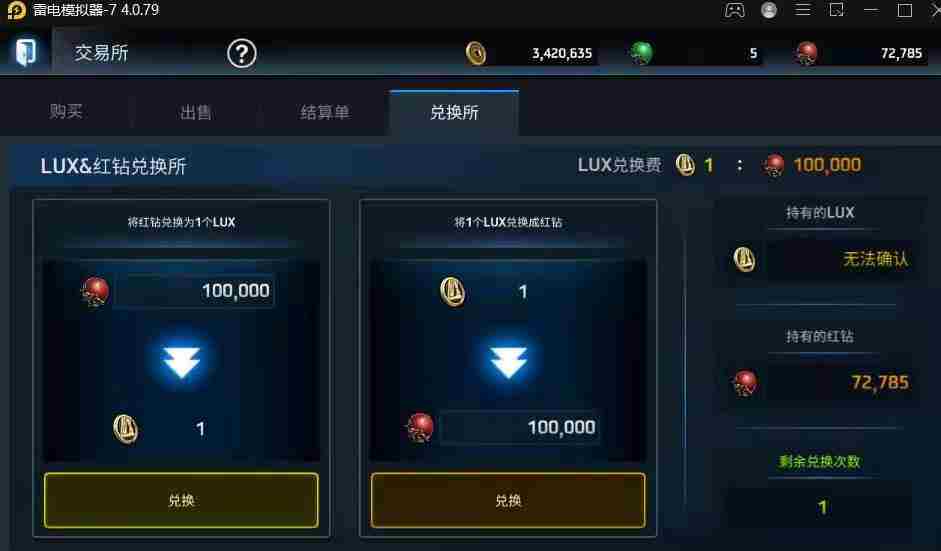
Task: Click the user avatar icon in title bar
Action: point(769,10)
